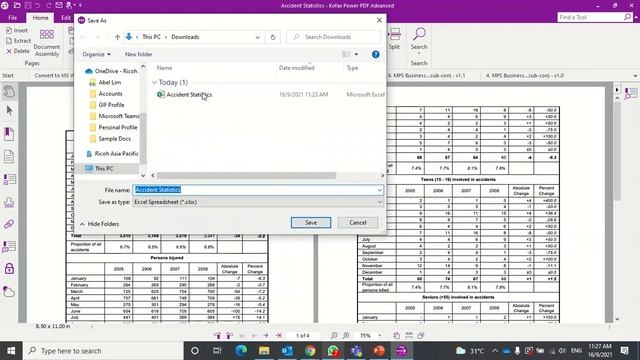Switch to MPS Business v1.1 document tab

pyautogui.click(x=427, y=76)
